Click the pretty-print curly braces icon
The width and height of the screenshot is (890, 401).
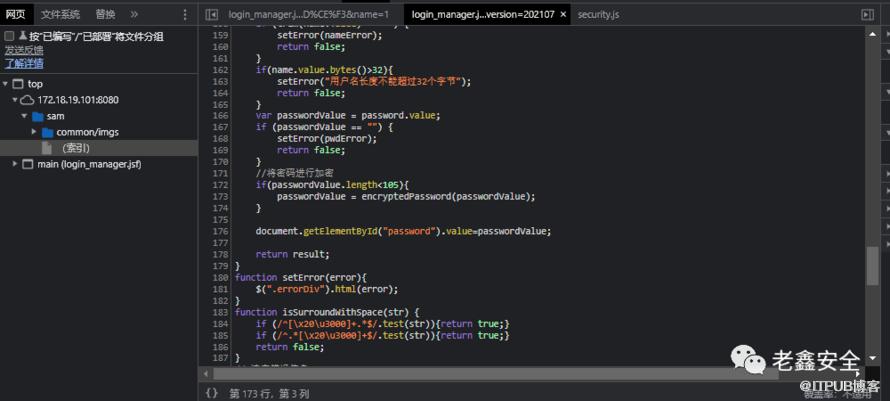212,394
